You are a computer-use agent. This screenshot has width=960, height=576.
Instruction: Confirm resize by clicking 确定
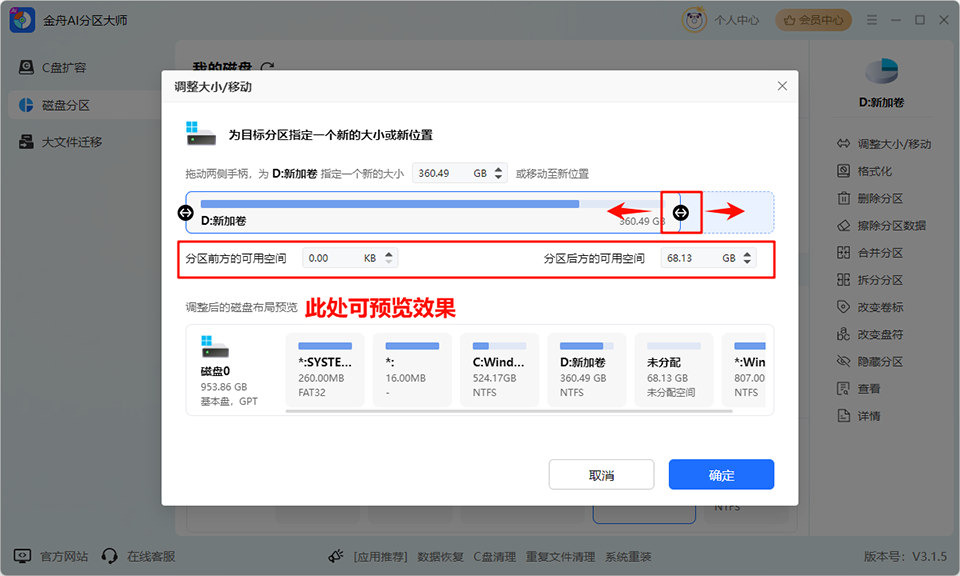pyautogui.click(x=721, y=474)
